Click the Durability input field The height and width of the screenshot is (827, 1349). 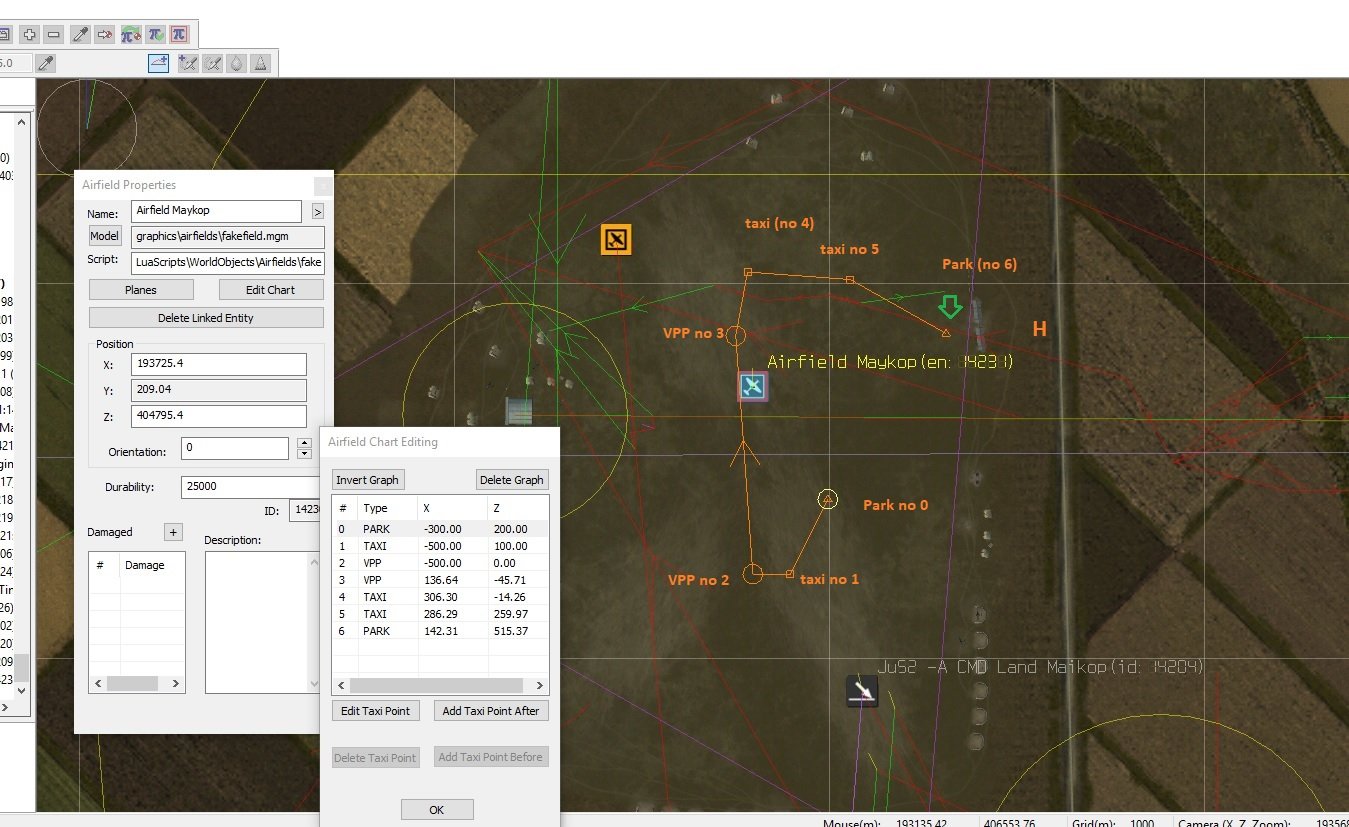pyautogui.click(x=250, y=487)
